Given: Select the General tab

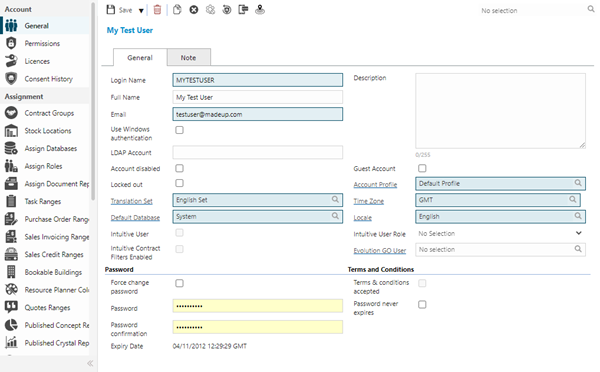Looking at the screenshot, I should pos(140,57).
